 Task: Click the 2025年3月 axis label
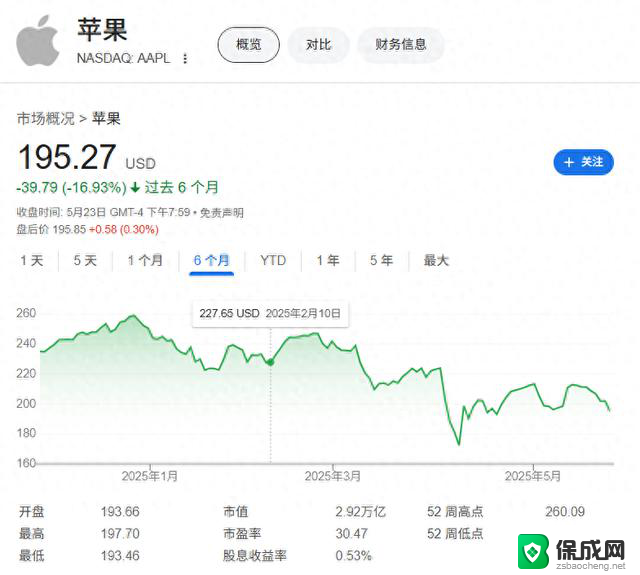click(333, 476)
